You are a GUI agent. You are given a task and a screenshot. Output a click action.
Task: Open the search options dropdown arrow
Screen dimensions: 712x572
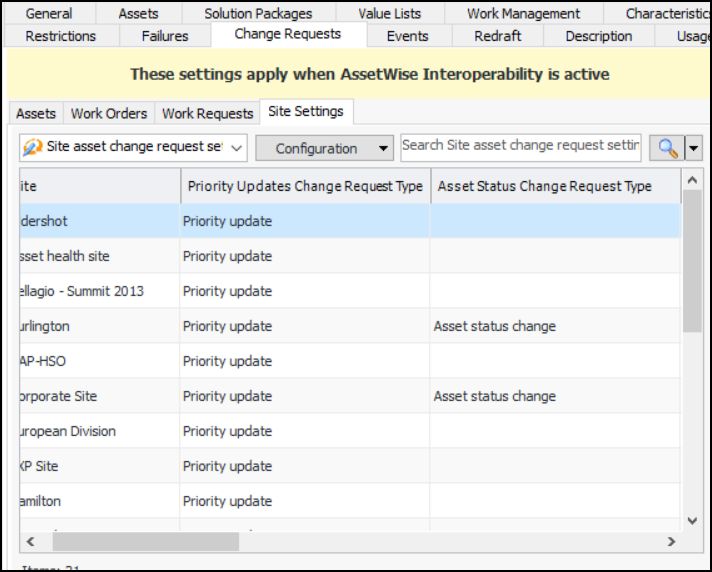pyautogui.click(x=693, y=148)
